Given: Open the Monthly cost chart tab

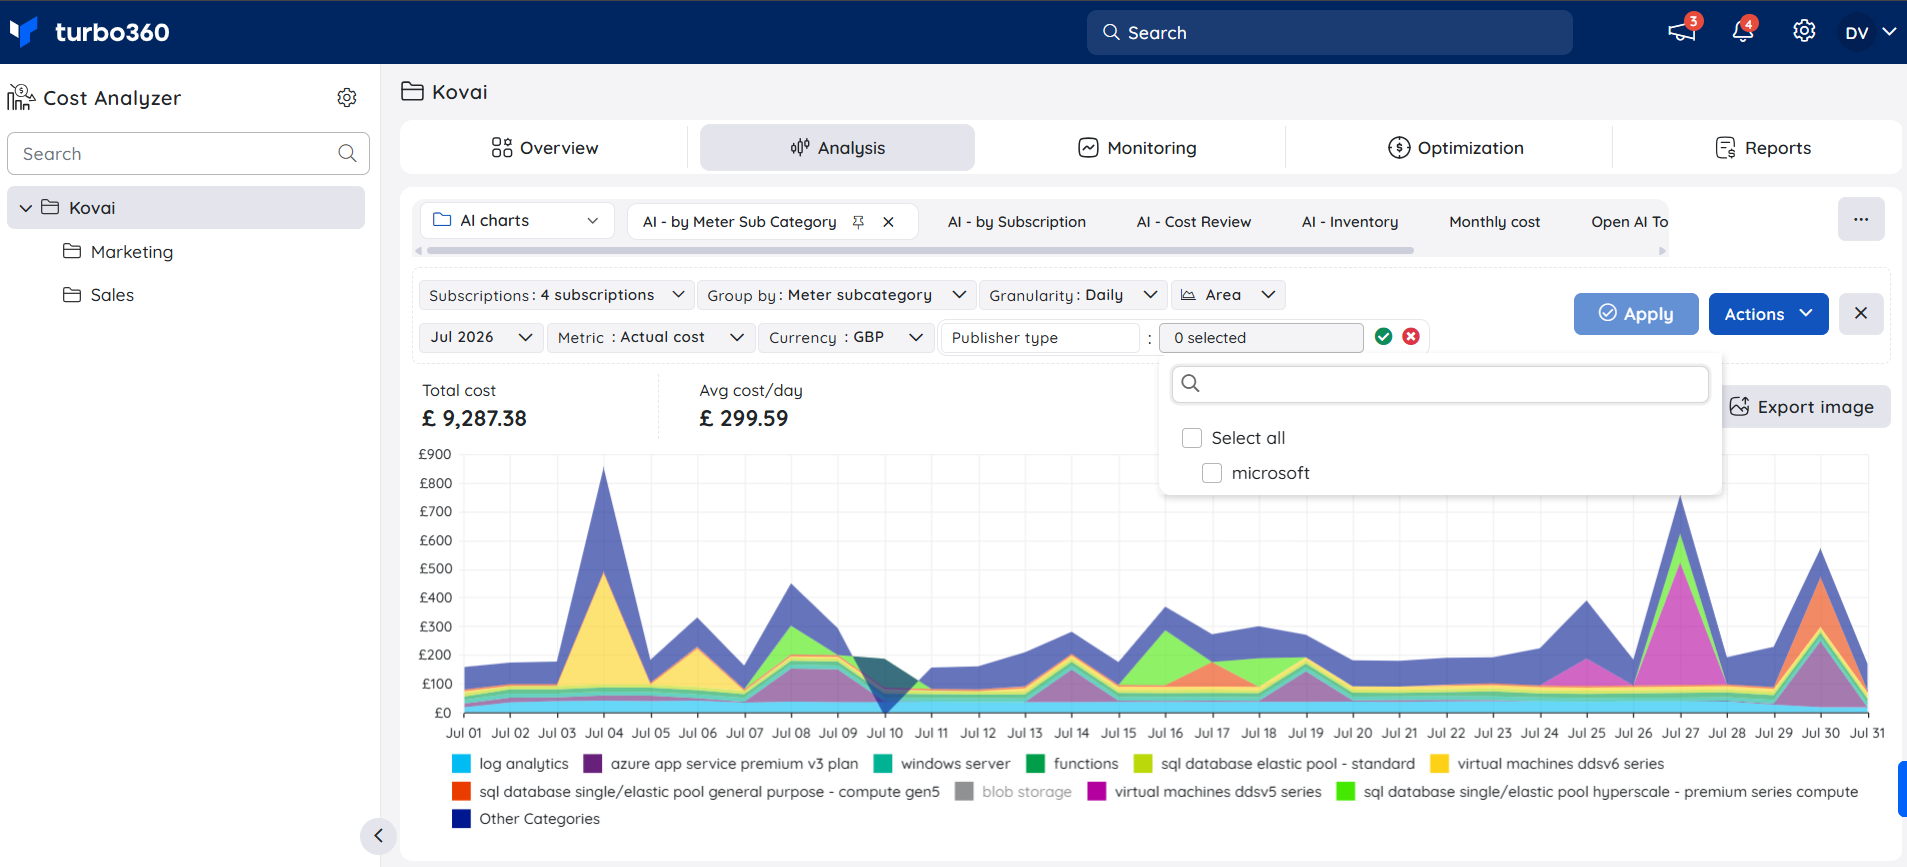Looking at the screenshot, I should click(1494, 222).
